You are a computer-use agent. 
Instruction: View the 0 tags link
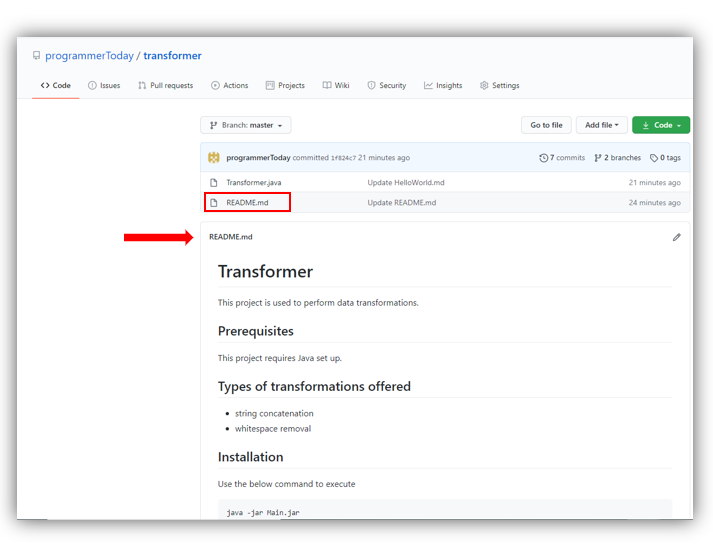665,158
